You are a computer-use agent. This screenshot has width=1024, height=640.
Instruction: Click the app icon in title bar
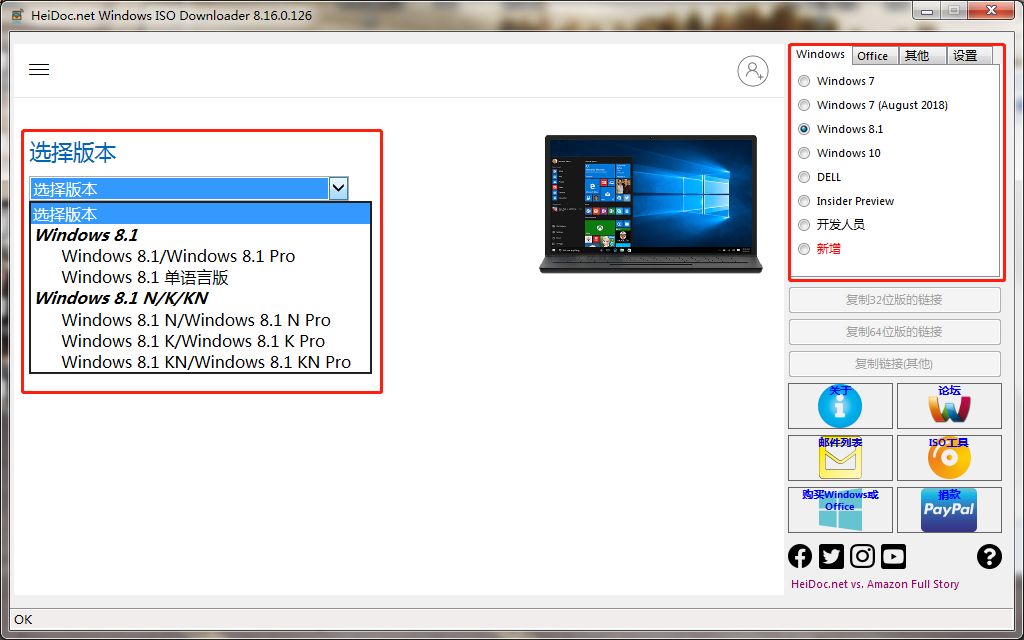(x=17, y=14)
